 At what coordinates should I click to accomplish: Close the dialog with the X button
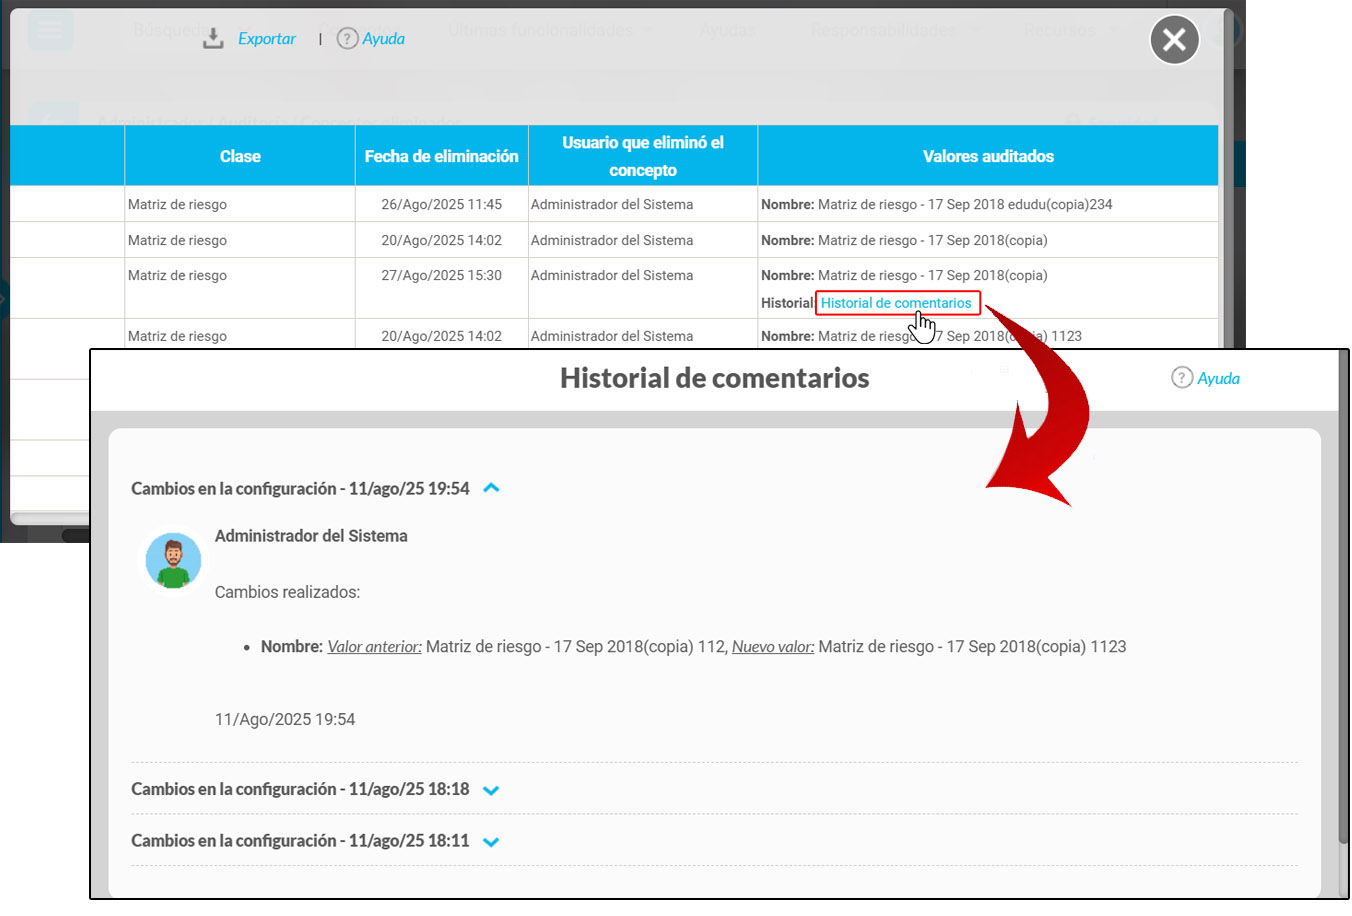[1174, 40]
